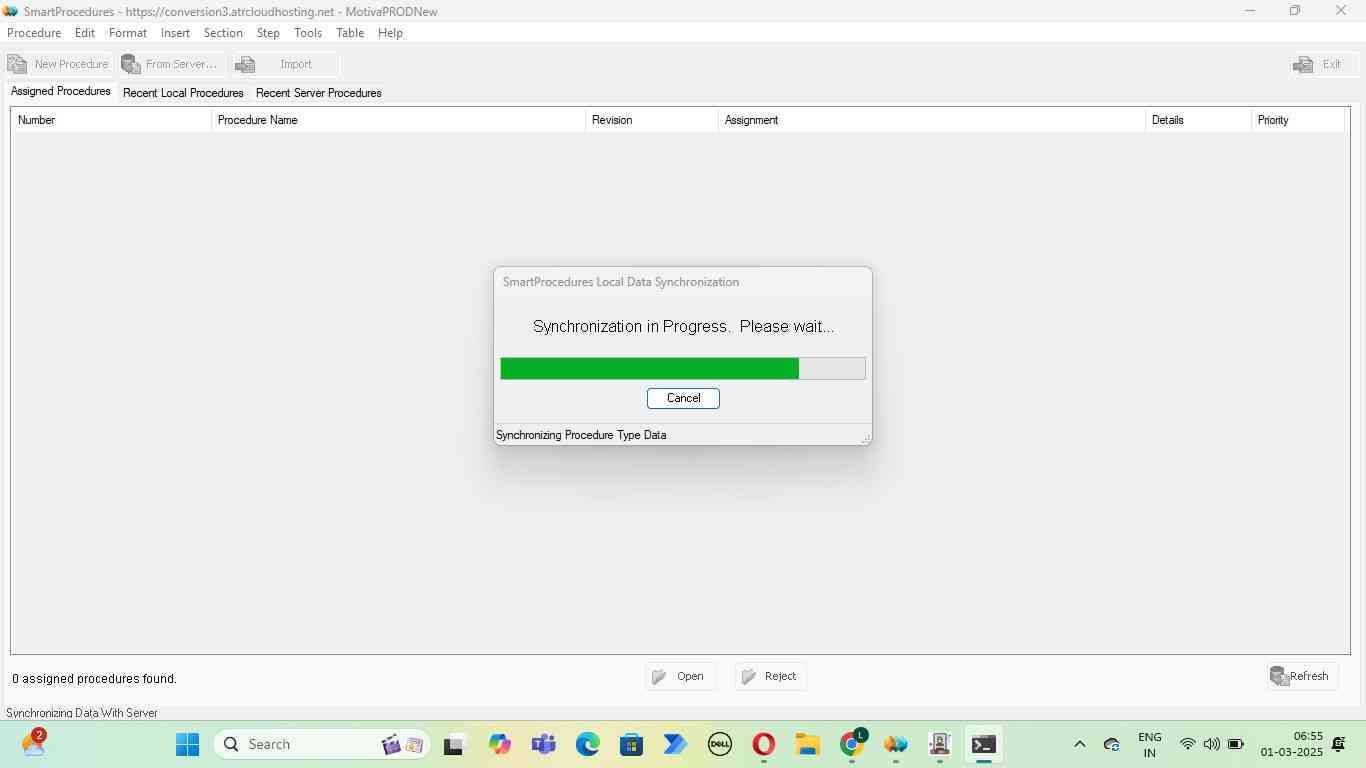Click the From Server toolbar button
Image resolution: width=1366 pixels, height=768 pixels.
pyautogui.click(x=171, y=64)
